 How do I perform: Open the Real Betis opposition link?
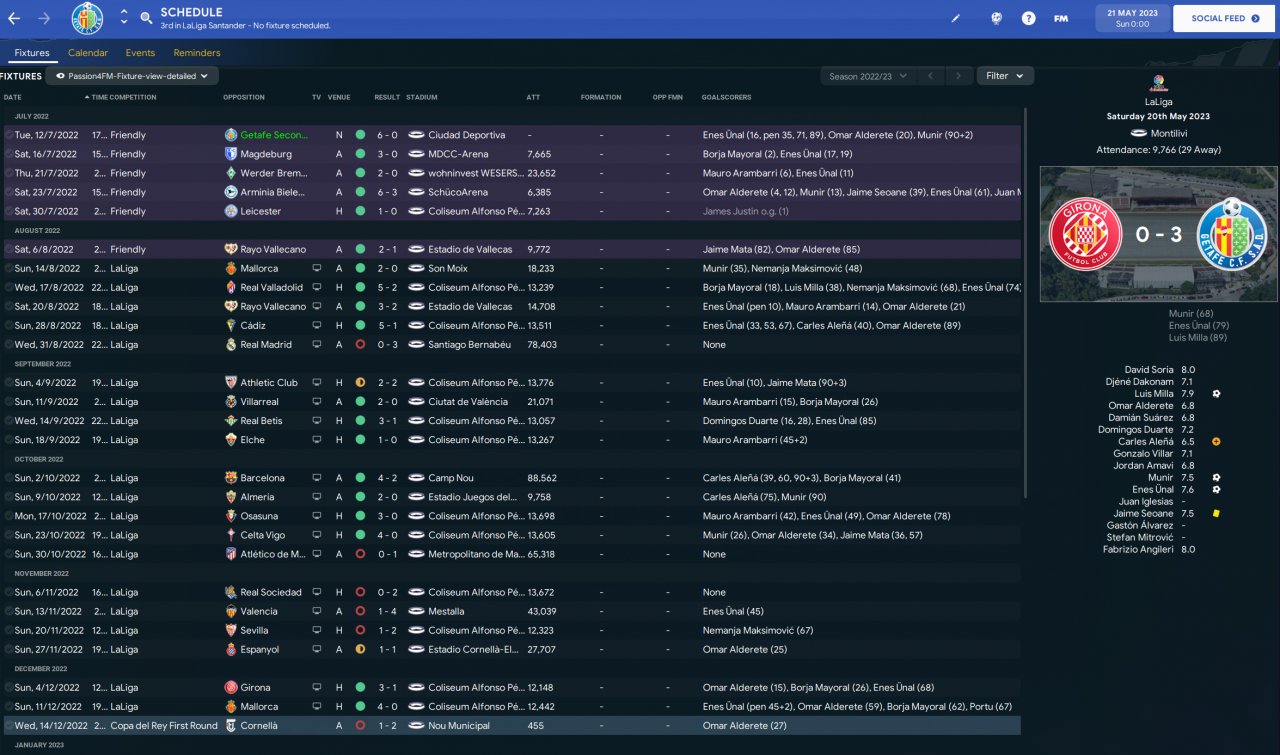[x=262, y=421]
